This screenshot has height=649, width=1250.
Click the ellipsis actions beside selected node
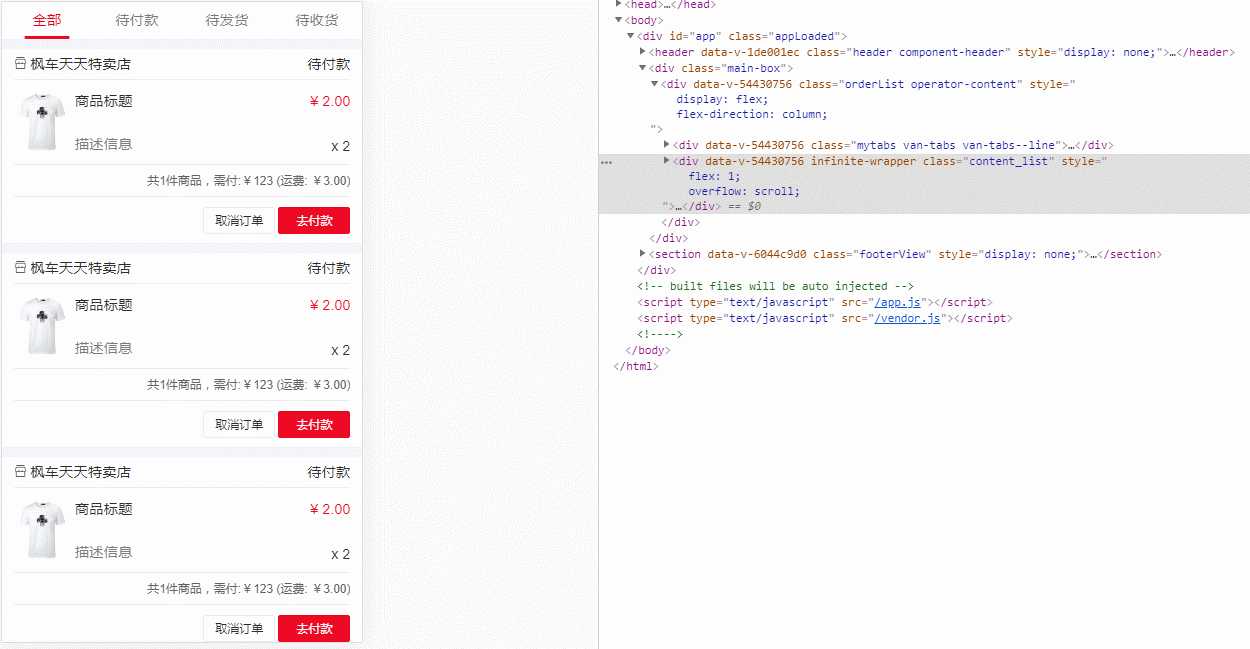pos(606,161)
